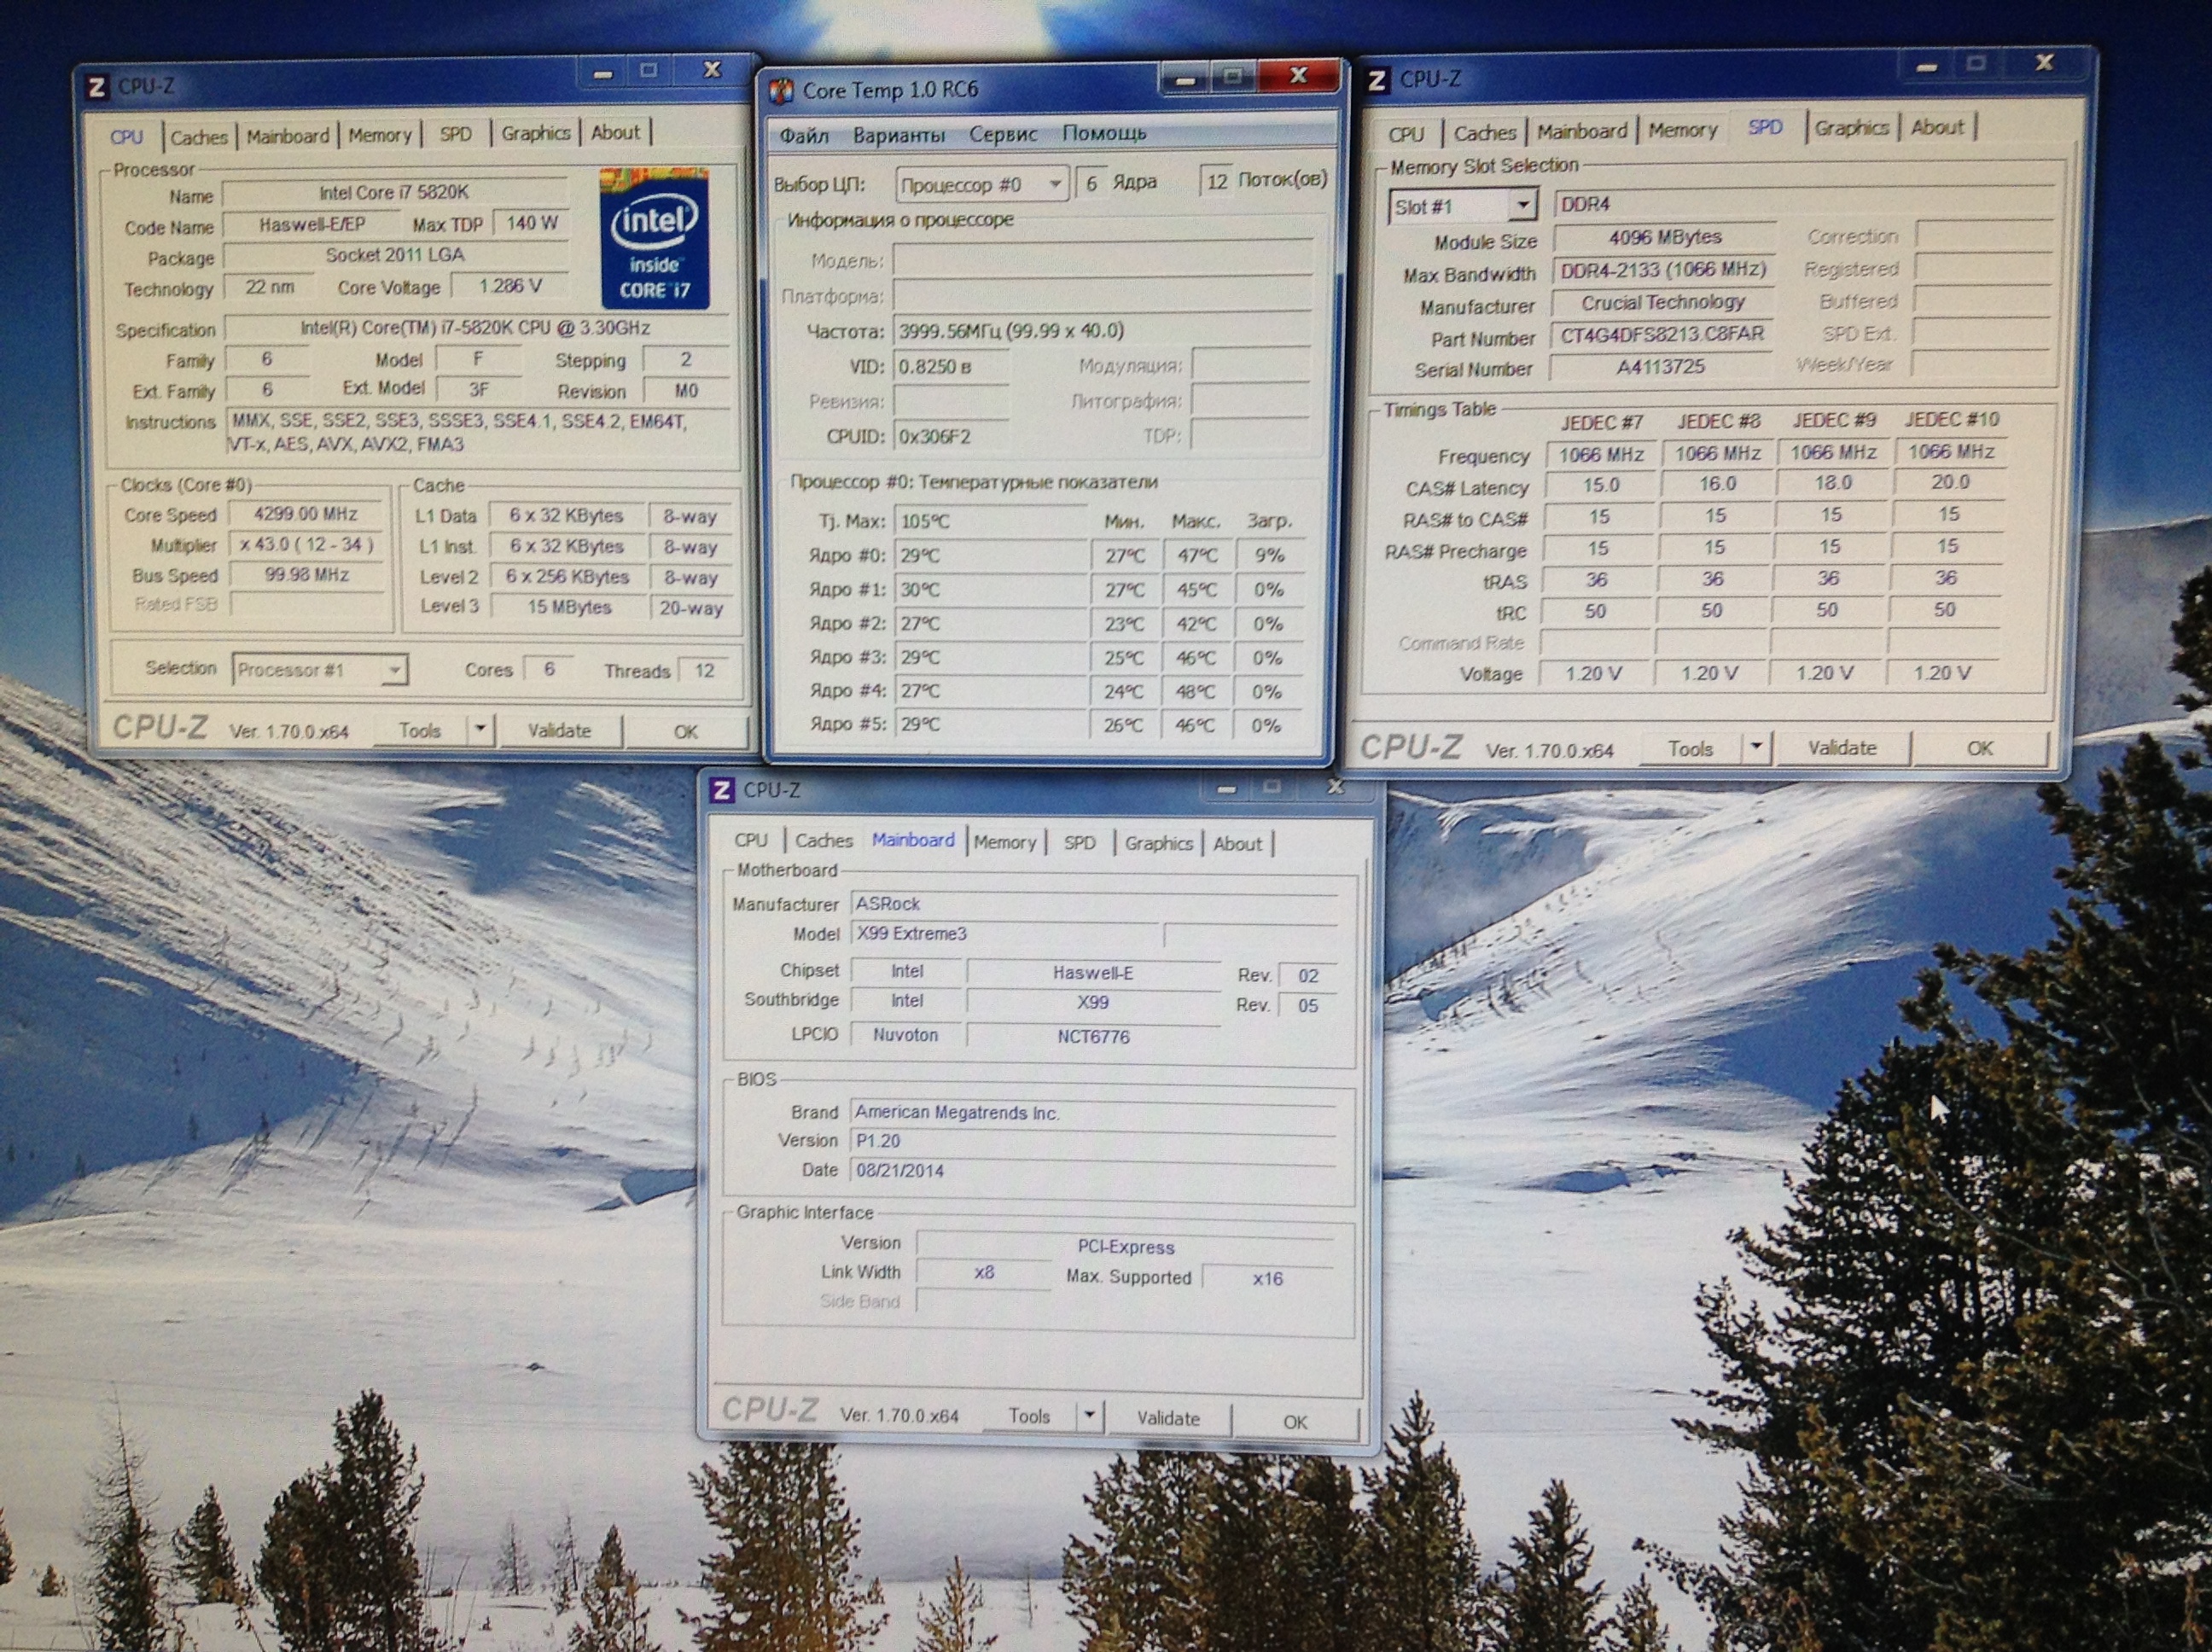The image size is (2212, 1652).
Task: Minimize the left CPU-Z processor window
Action: (x=602, y=73)
